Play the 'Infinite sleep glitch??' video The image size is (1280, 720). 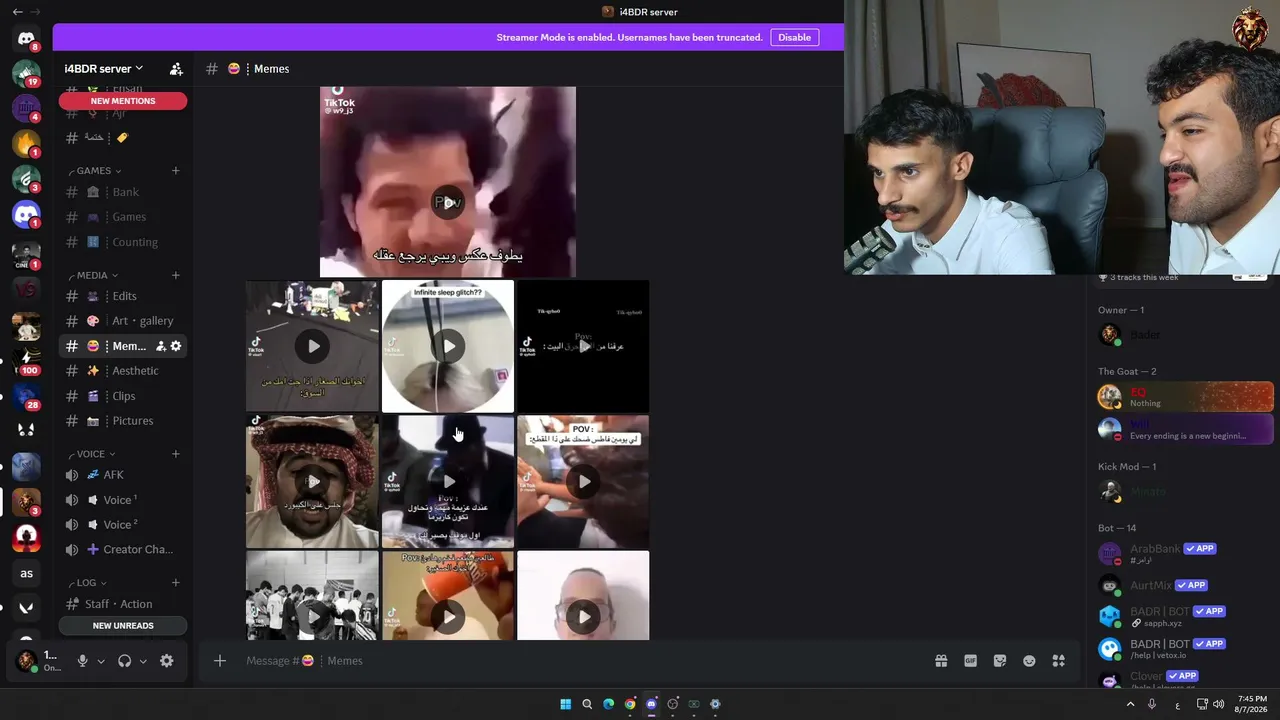tap(448, 346)
